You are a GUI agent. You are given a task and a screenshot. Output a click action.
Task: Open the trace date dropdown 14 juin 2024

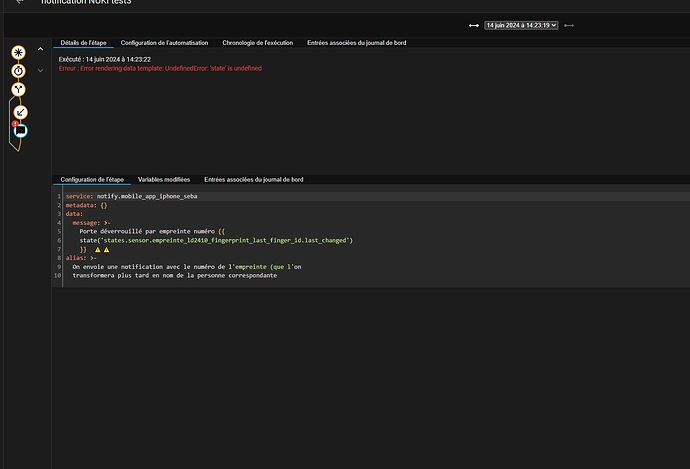pyautogui.click(x=521, y=26)
